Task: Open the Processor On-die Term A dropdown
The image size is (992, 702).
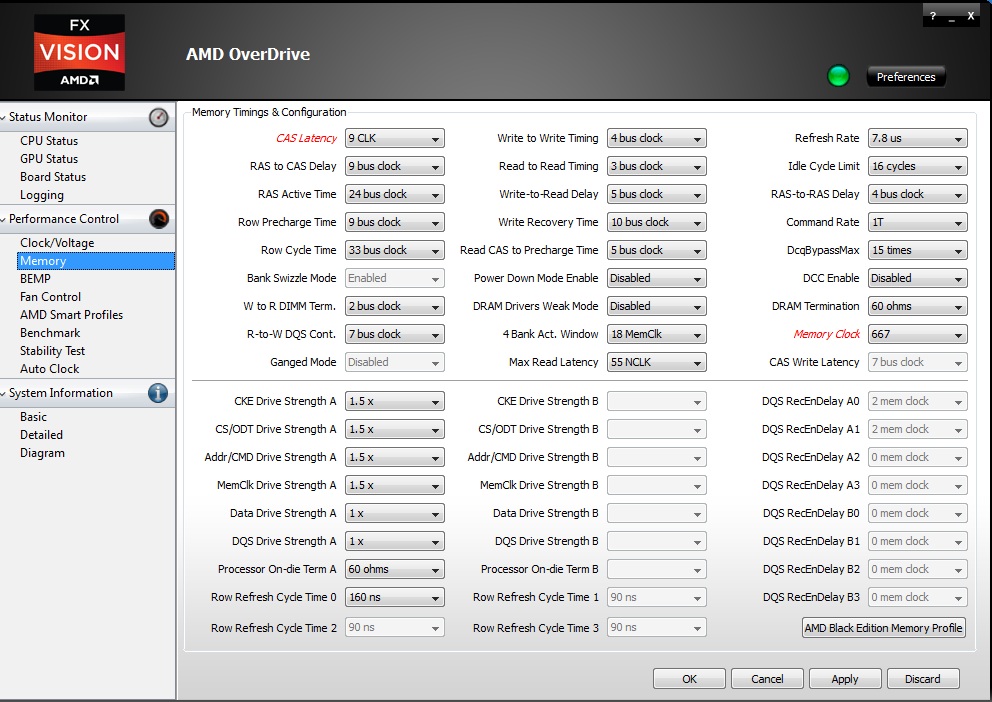Action: coord(395,569)
